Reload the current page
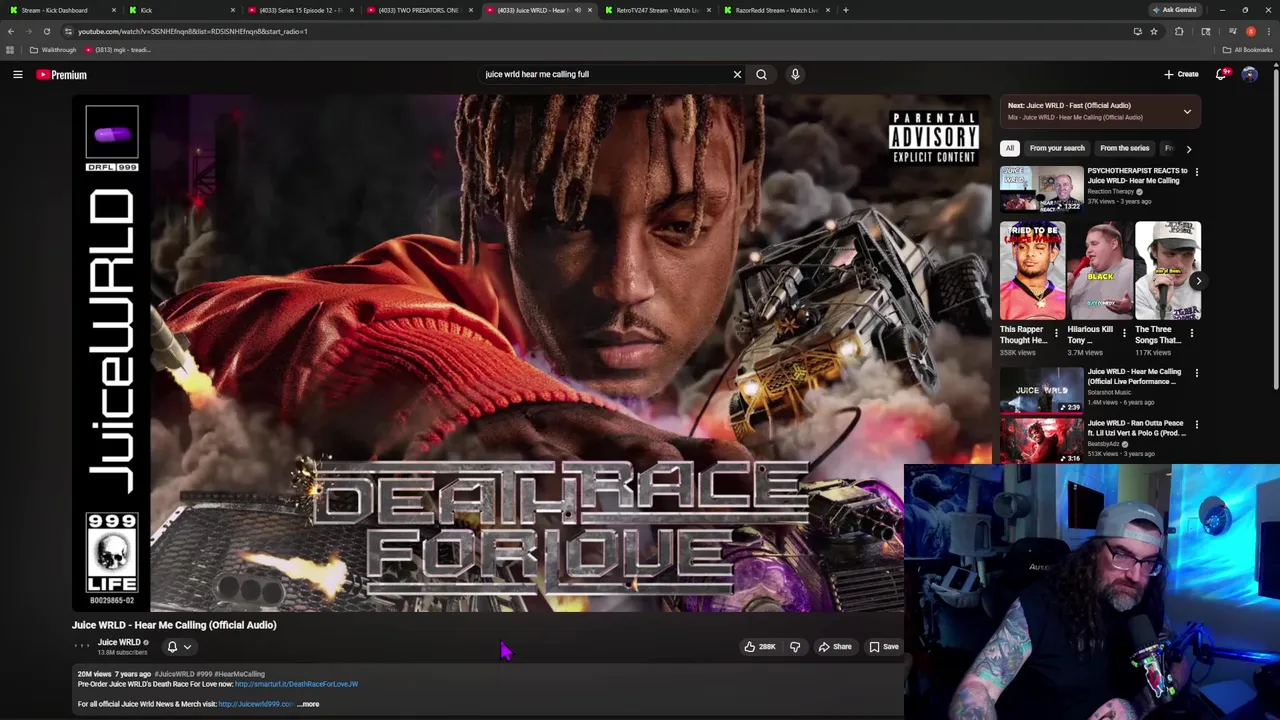Screen dimensions: 1280x720 tap(46, 31)
